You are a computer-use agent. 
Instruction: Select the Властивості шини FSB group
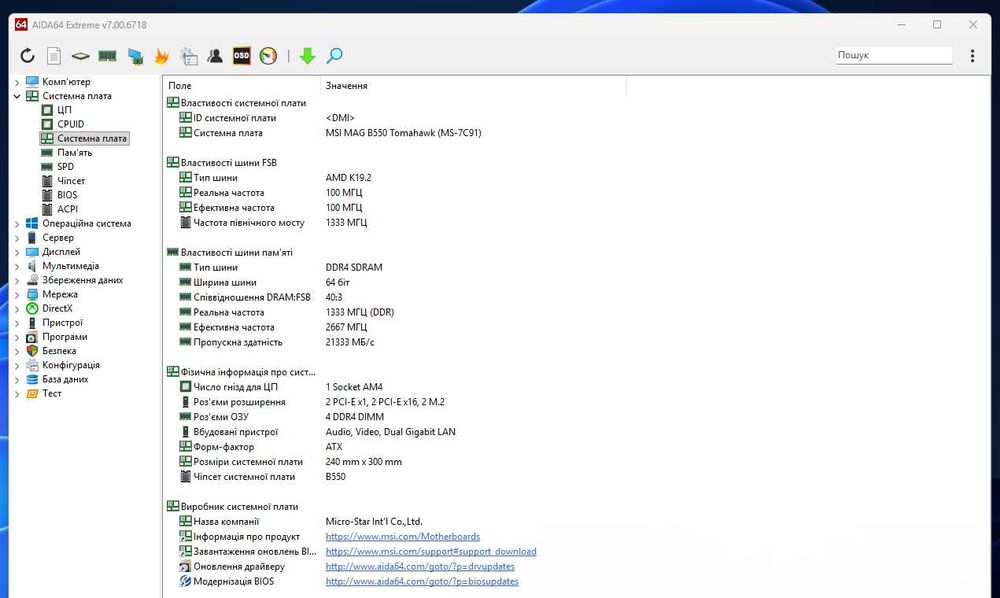(228, 163)
